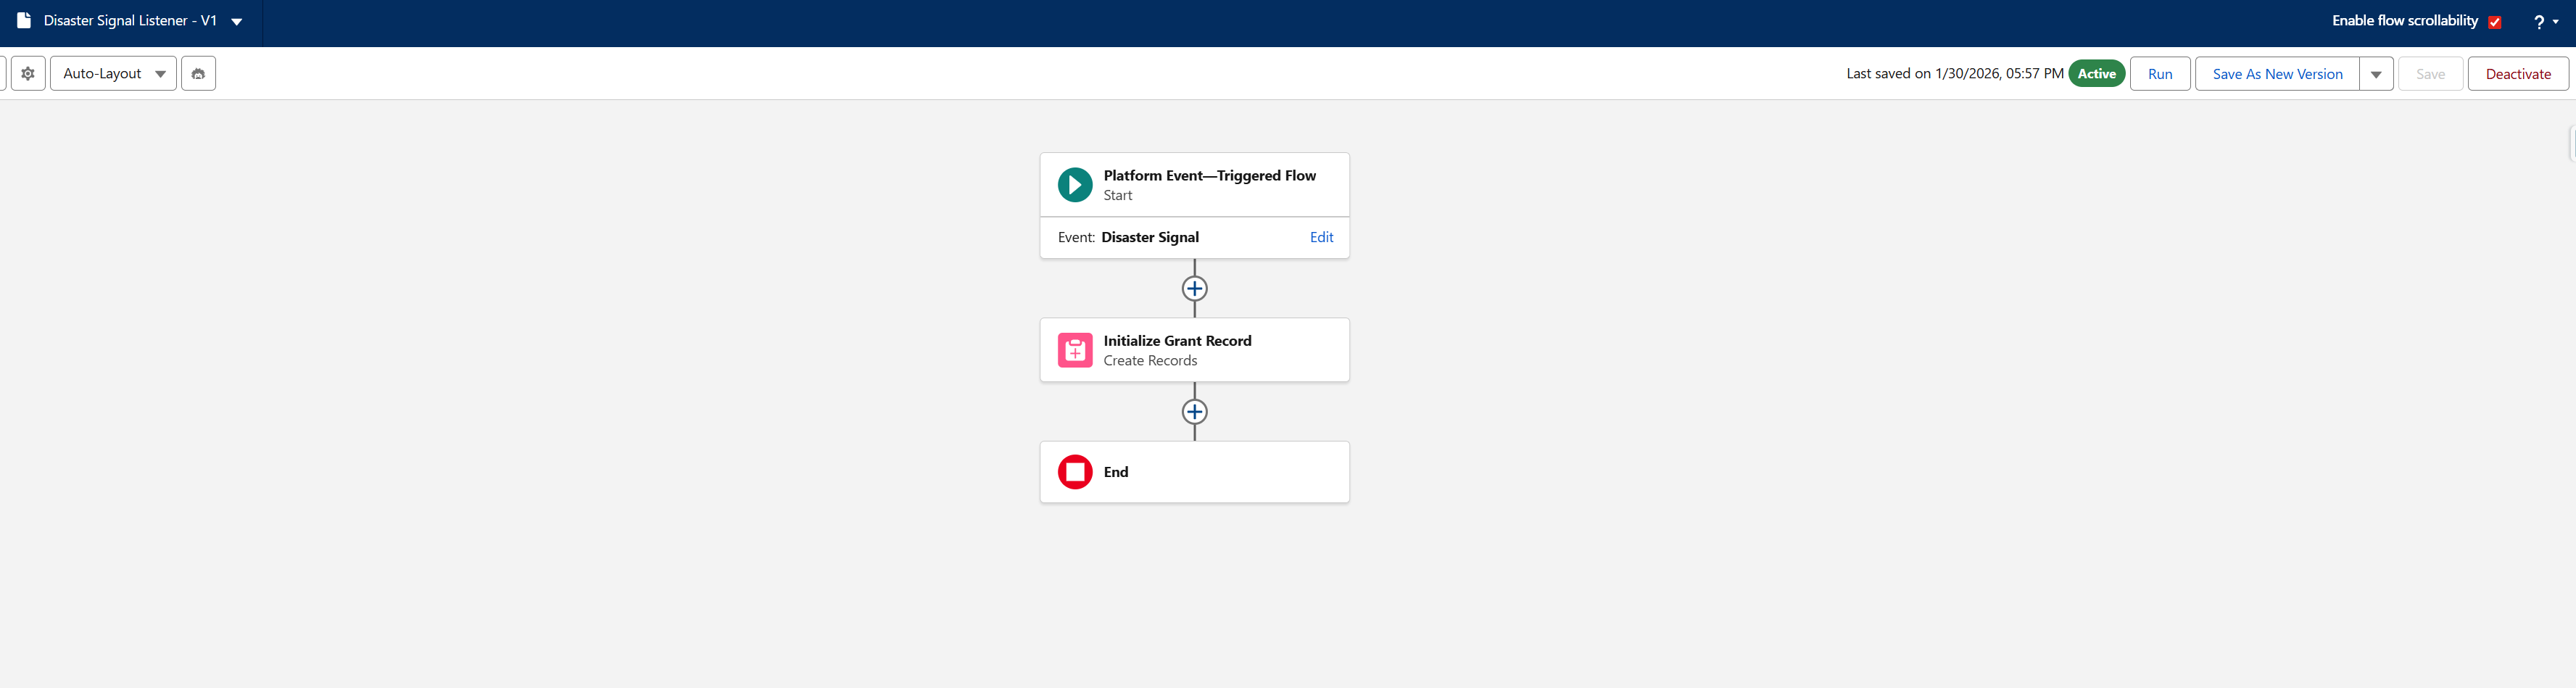Click the disabled Save button
The height and width of the screenshot is (688, 2576).
pos(2430,74)
